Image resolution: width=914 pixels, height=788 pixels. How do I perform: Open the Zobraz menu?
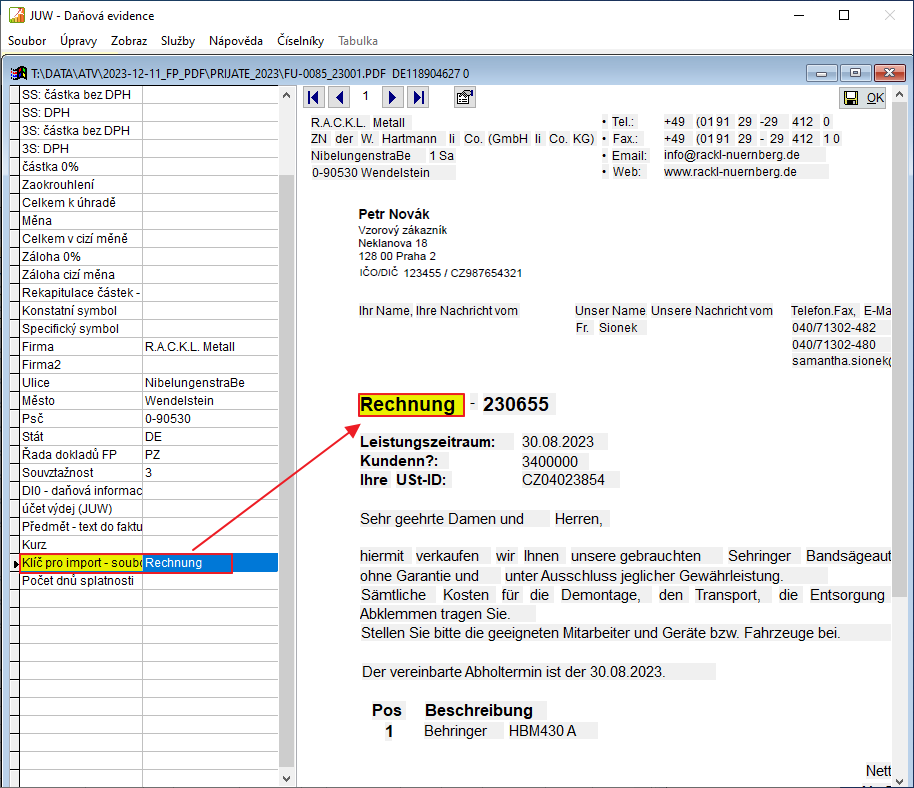tap(129, 41)
